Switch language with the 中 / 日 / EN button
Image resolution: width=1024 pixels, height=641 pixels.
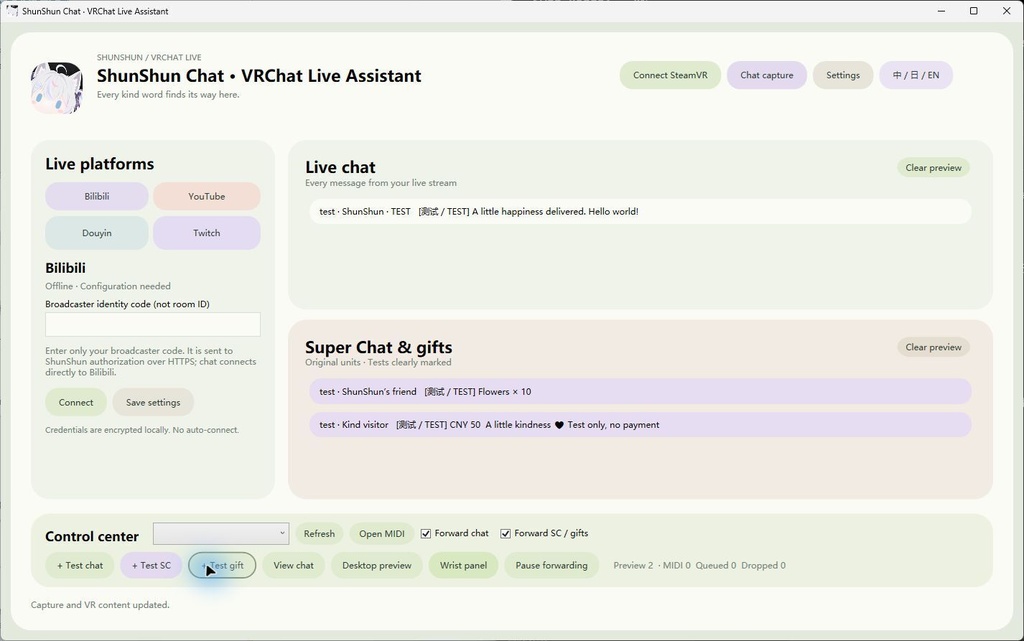pos(916,75)
